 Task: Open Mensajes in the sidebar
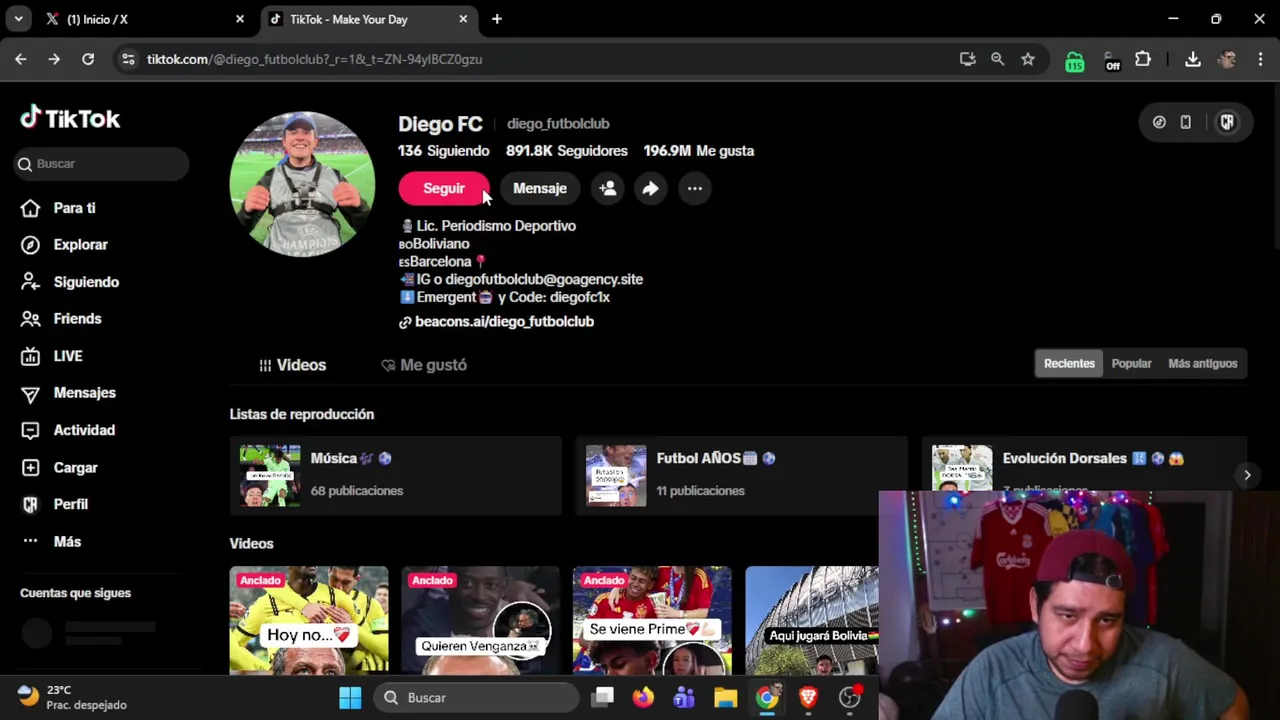click(x=68, y=393)
